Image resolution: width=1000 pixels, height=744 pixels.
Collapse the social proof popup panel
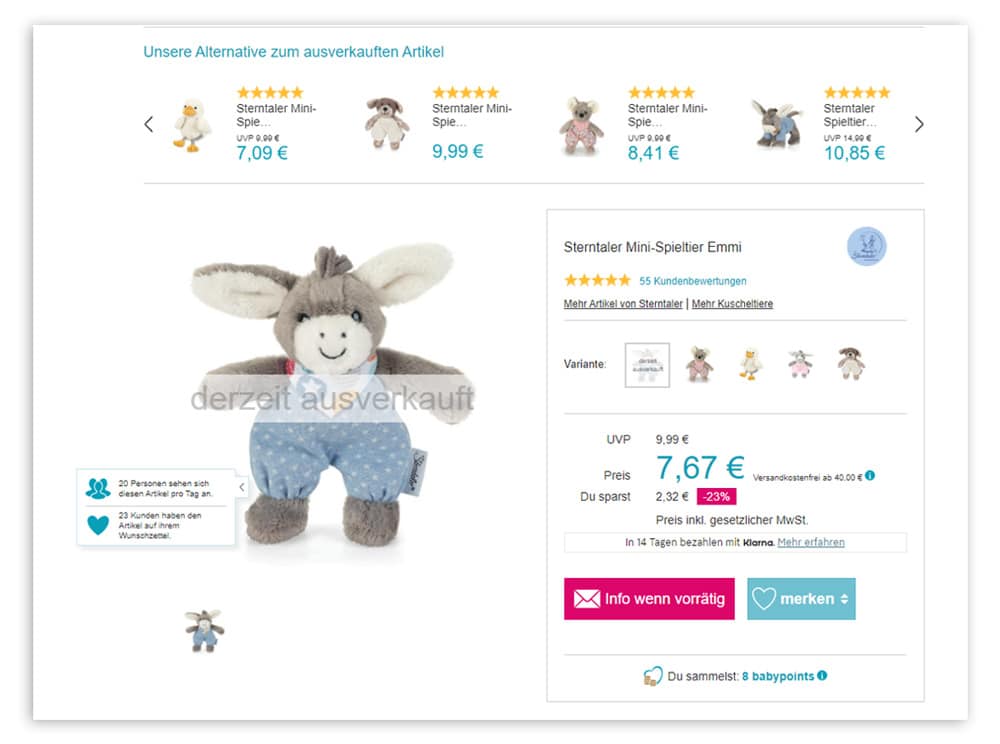tap(242, 487)
